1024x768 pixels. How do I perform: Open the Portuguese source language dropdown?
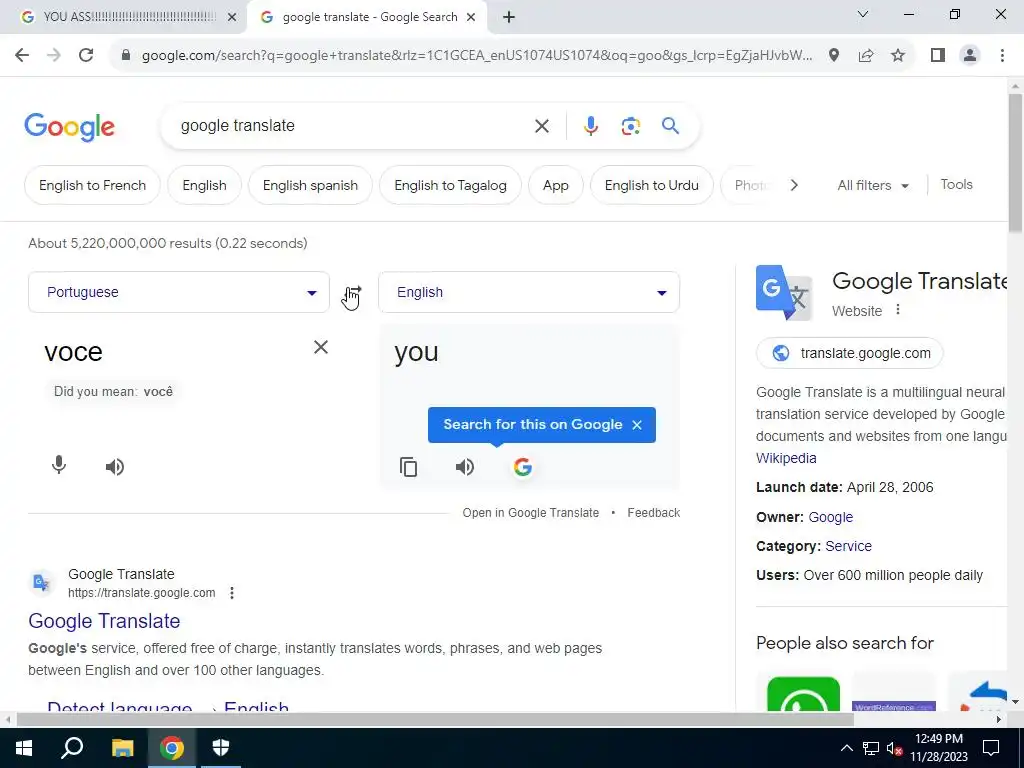click(179, 292)
